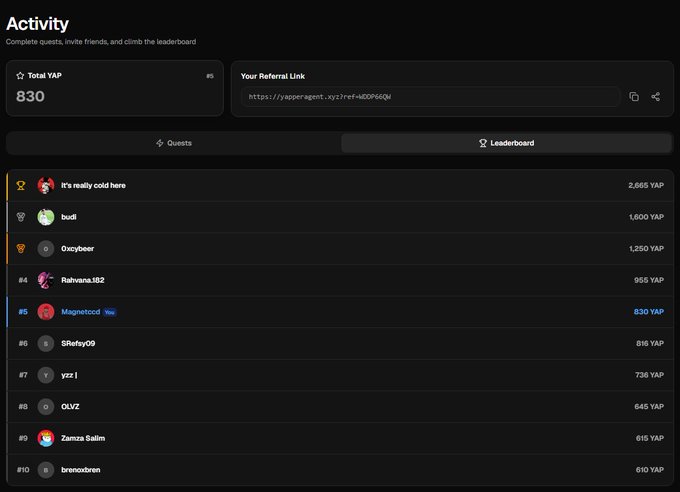Click the '#10' rank label
Screen dimensions: 680x492
(23, 470)
